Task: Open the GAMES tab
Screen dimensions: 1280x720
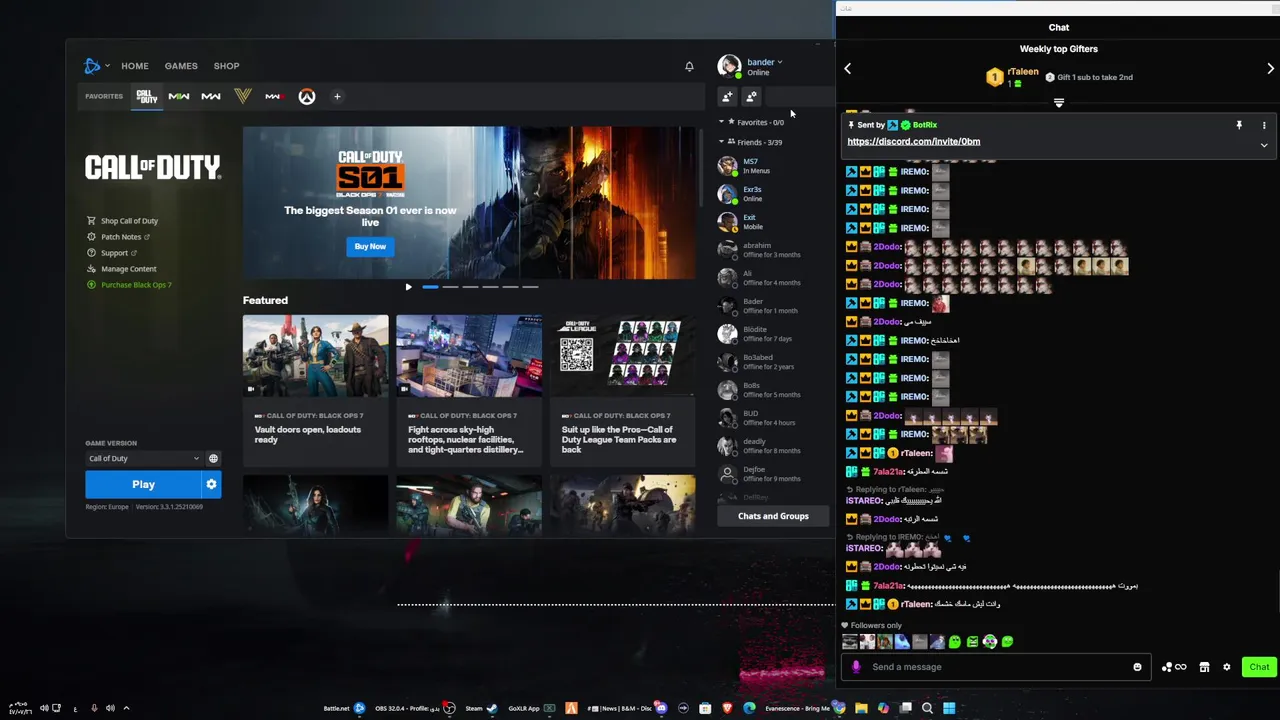Action: coord(181,66)
